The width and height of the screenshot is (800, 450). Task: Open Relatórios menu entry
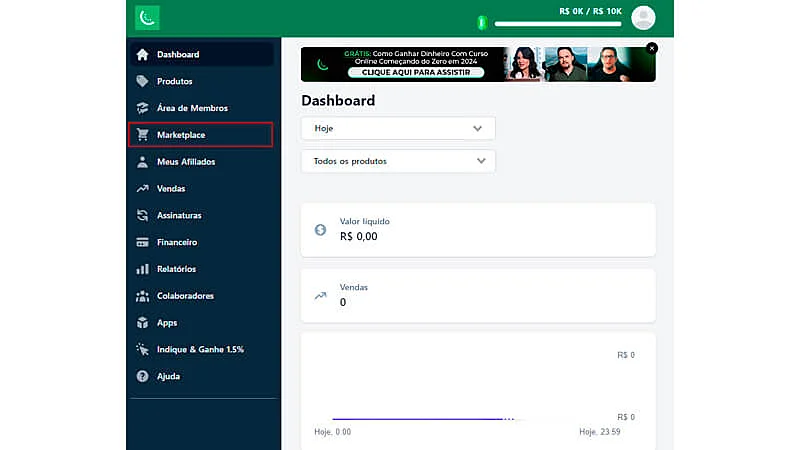(x=202, y=269)
